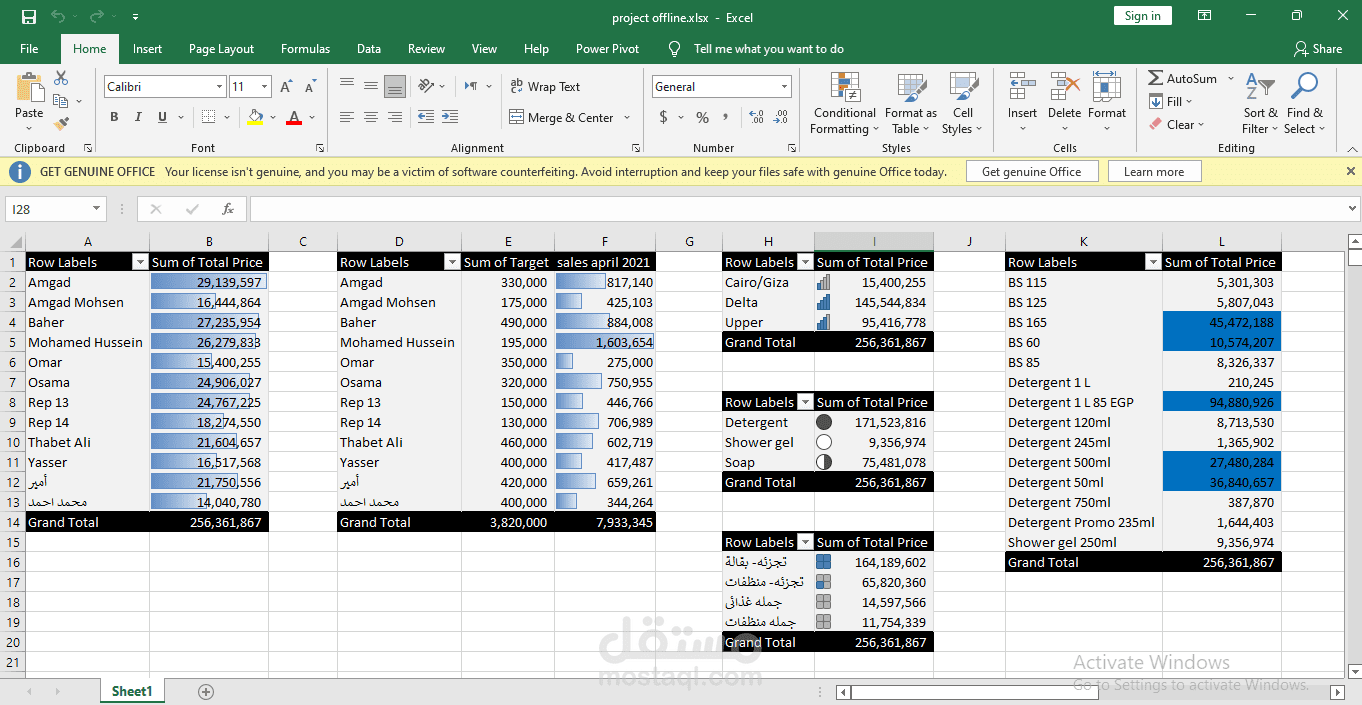Click Decrease Decimal icon

(x=780, y=117)
